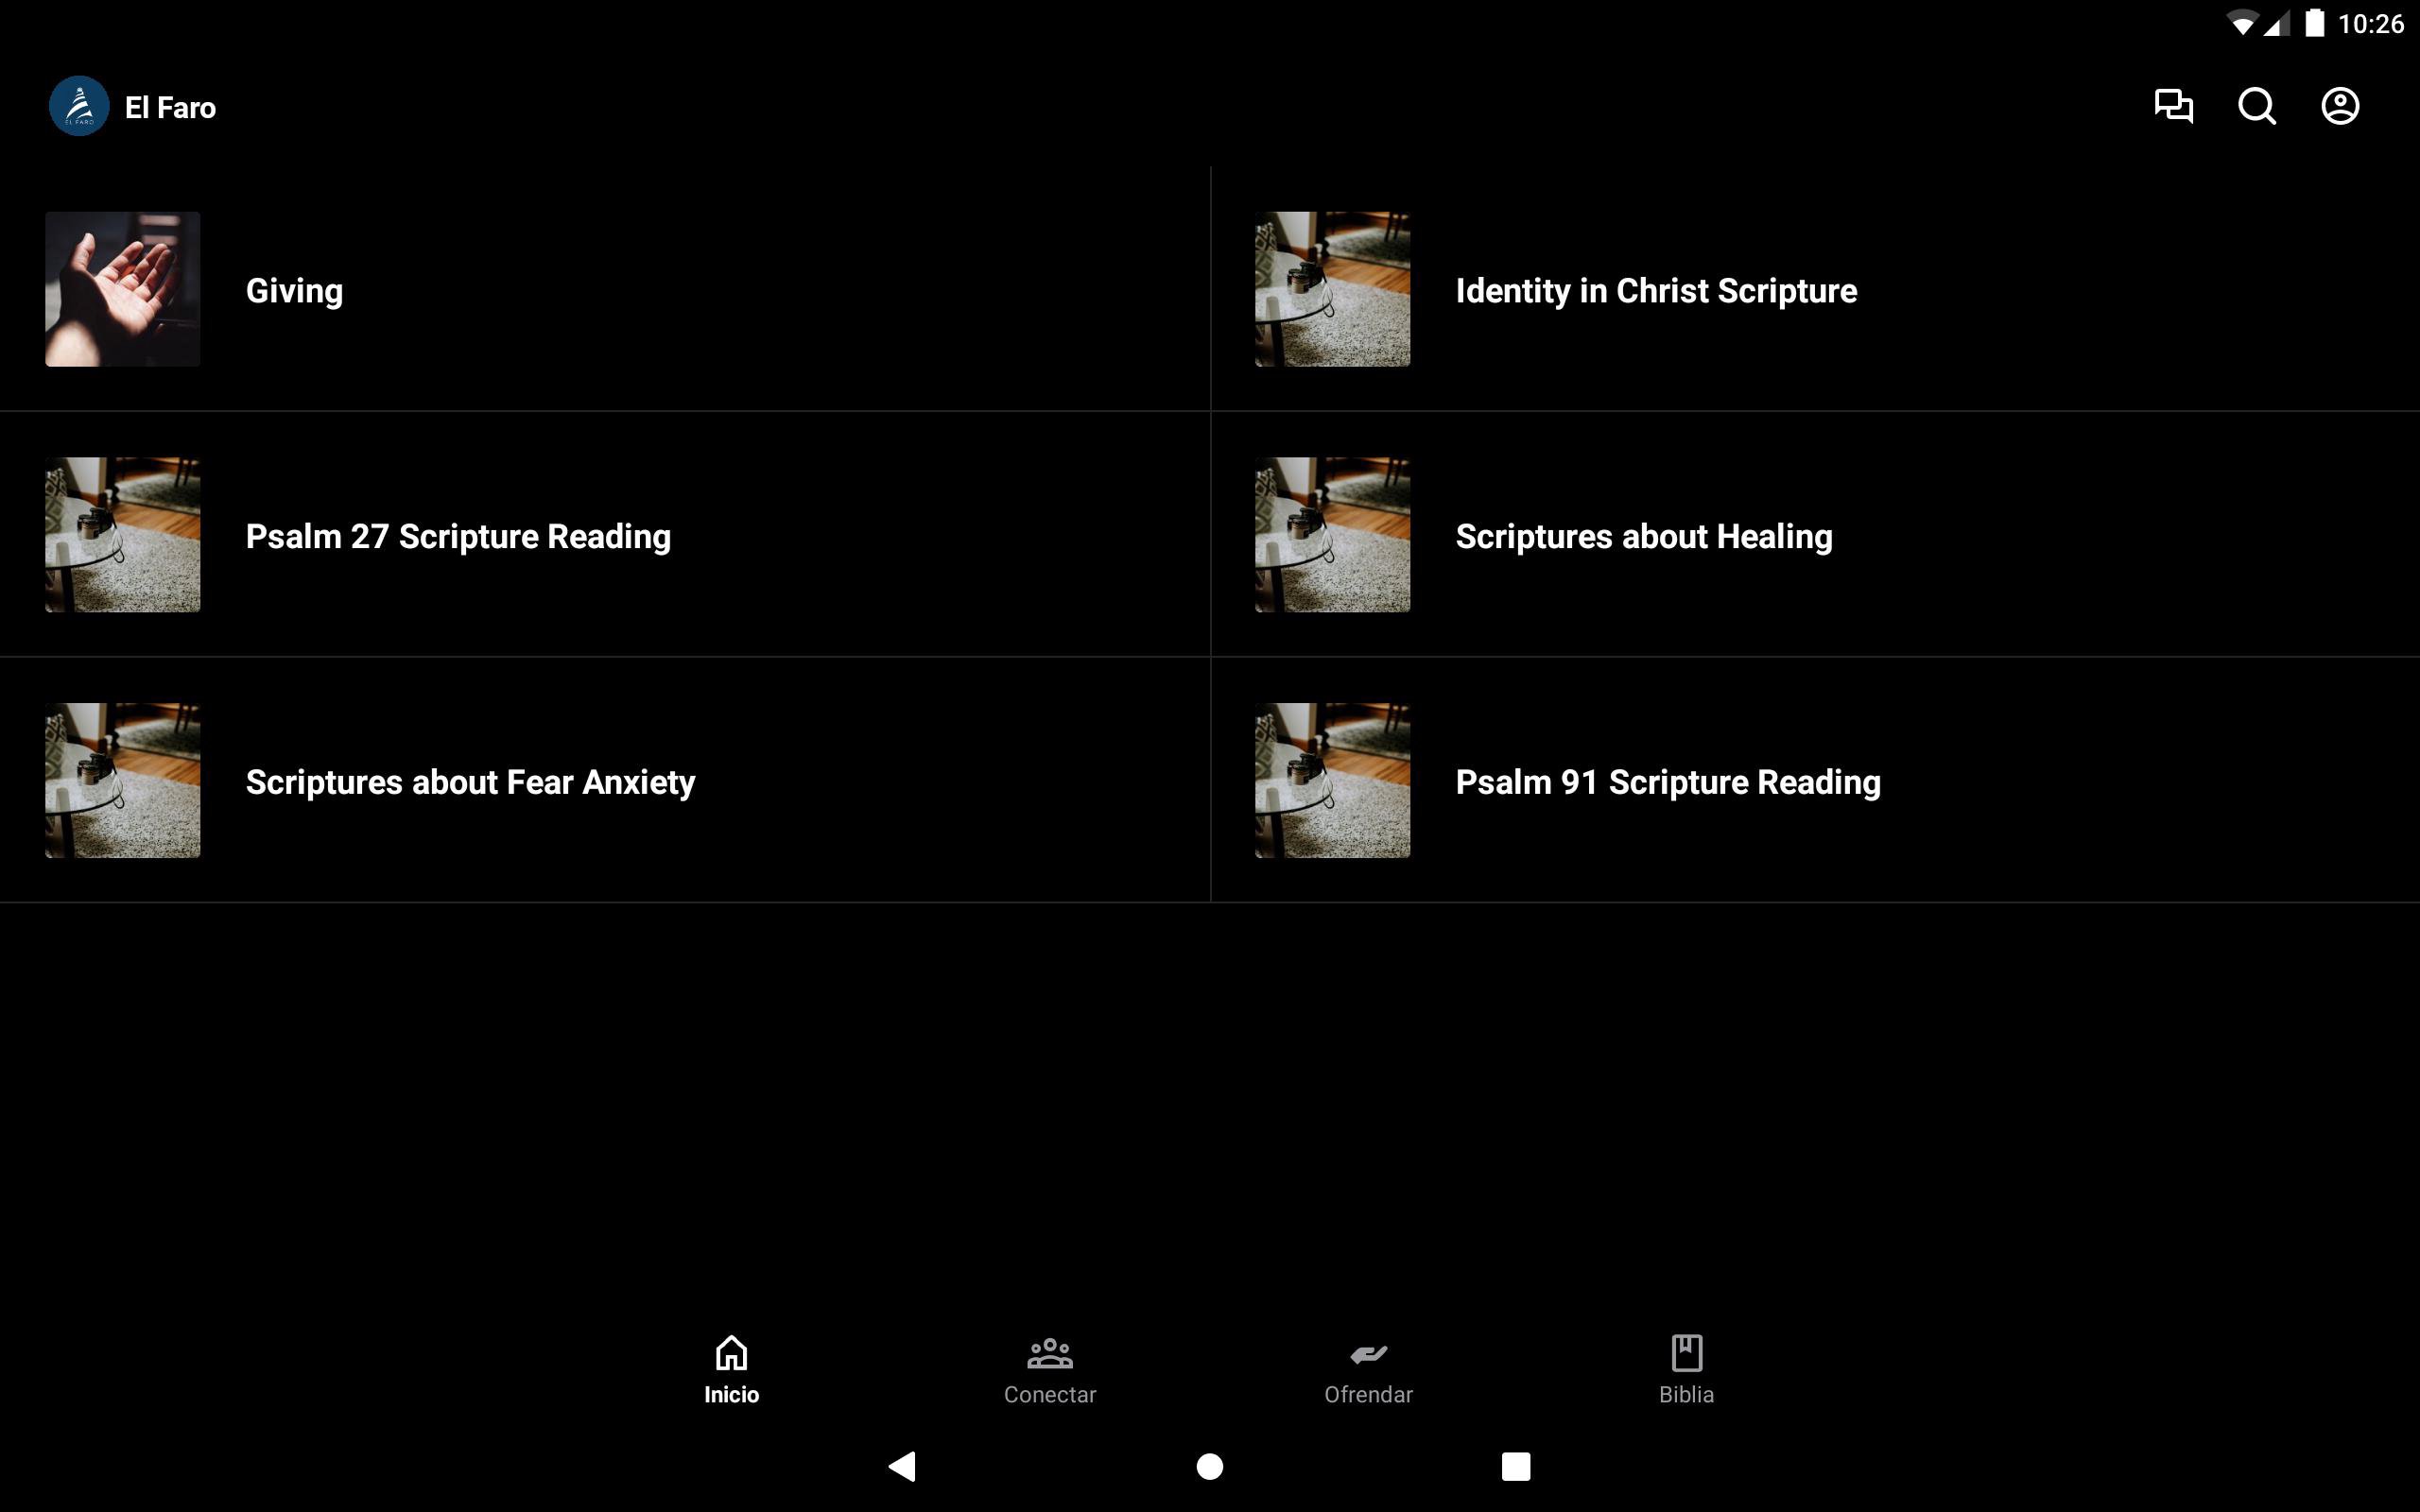Switch to the Conectar tab
Viewport: 2420px width, 1512px height.
[1049, 1369]
